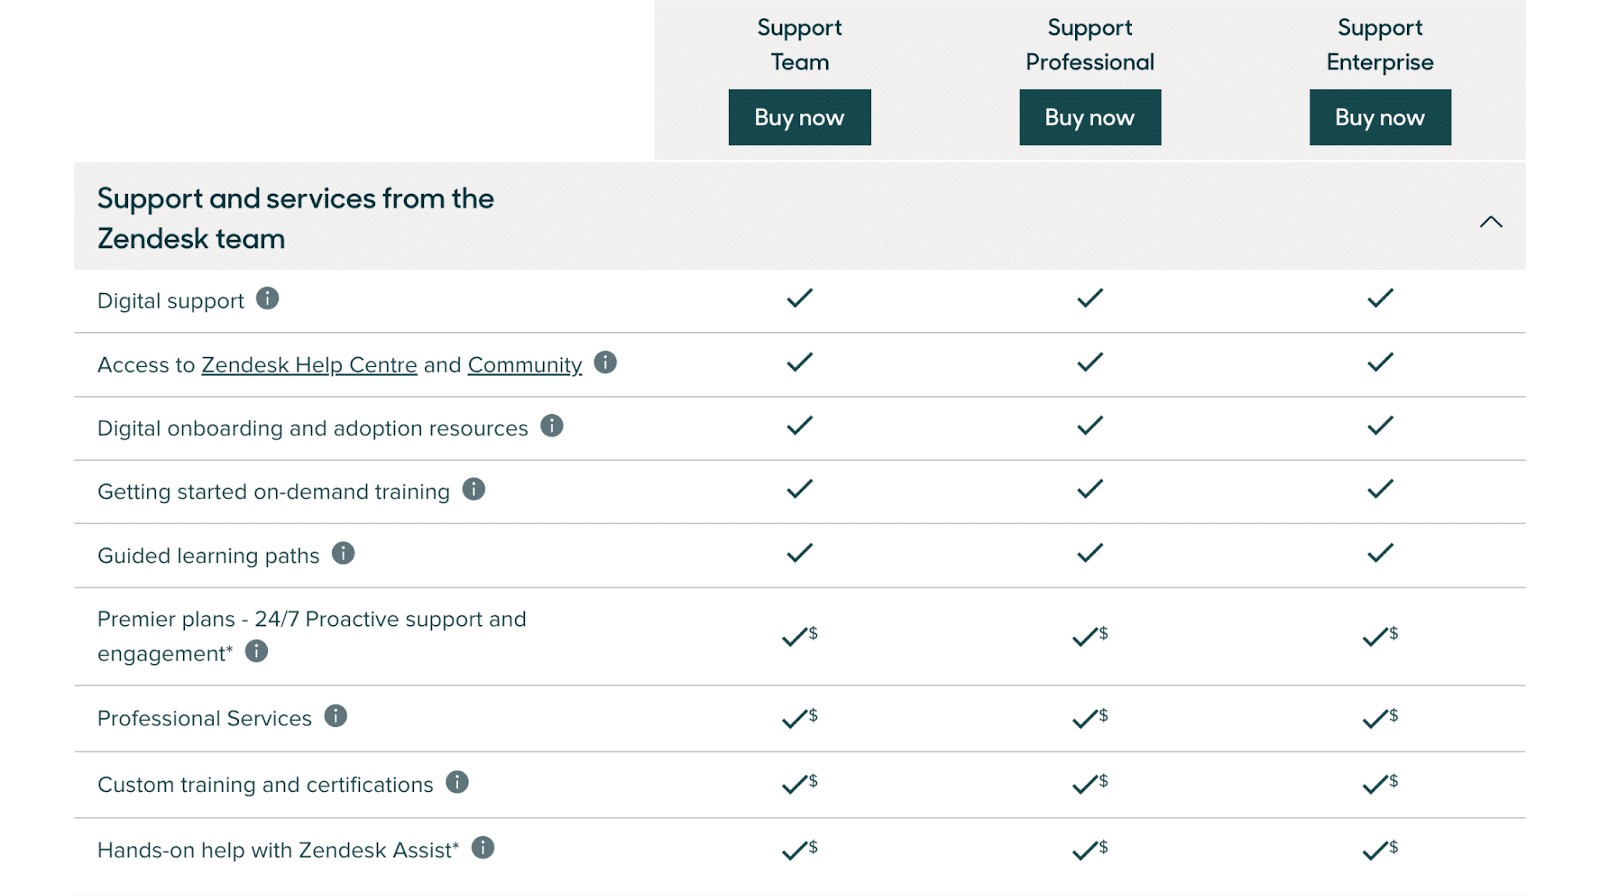Collapse the Support and services section
This screenshot has width=1600, height=896.
(1491, 221)
